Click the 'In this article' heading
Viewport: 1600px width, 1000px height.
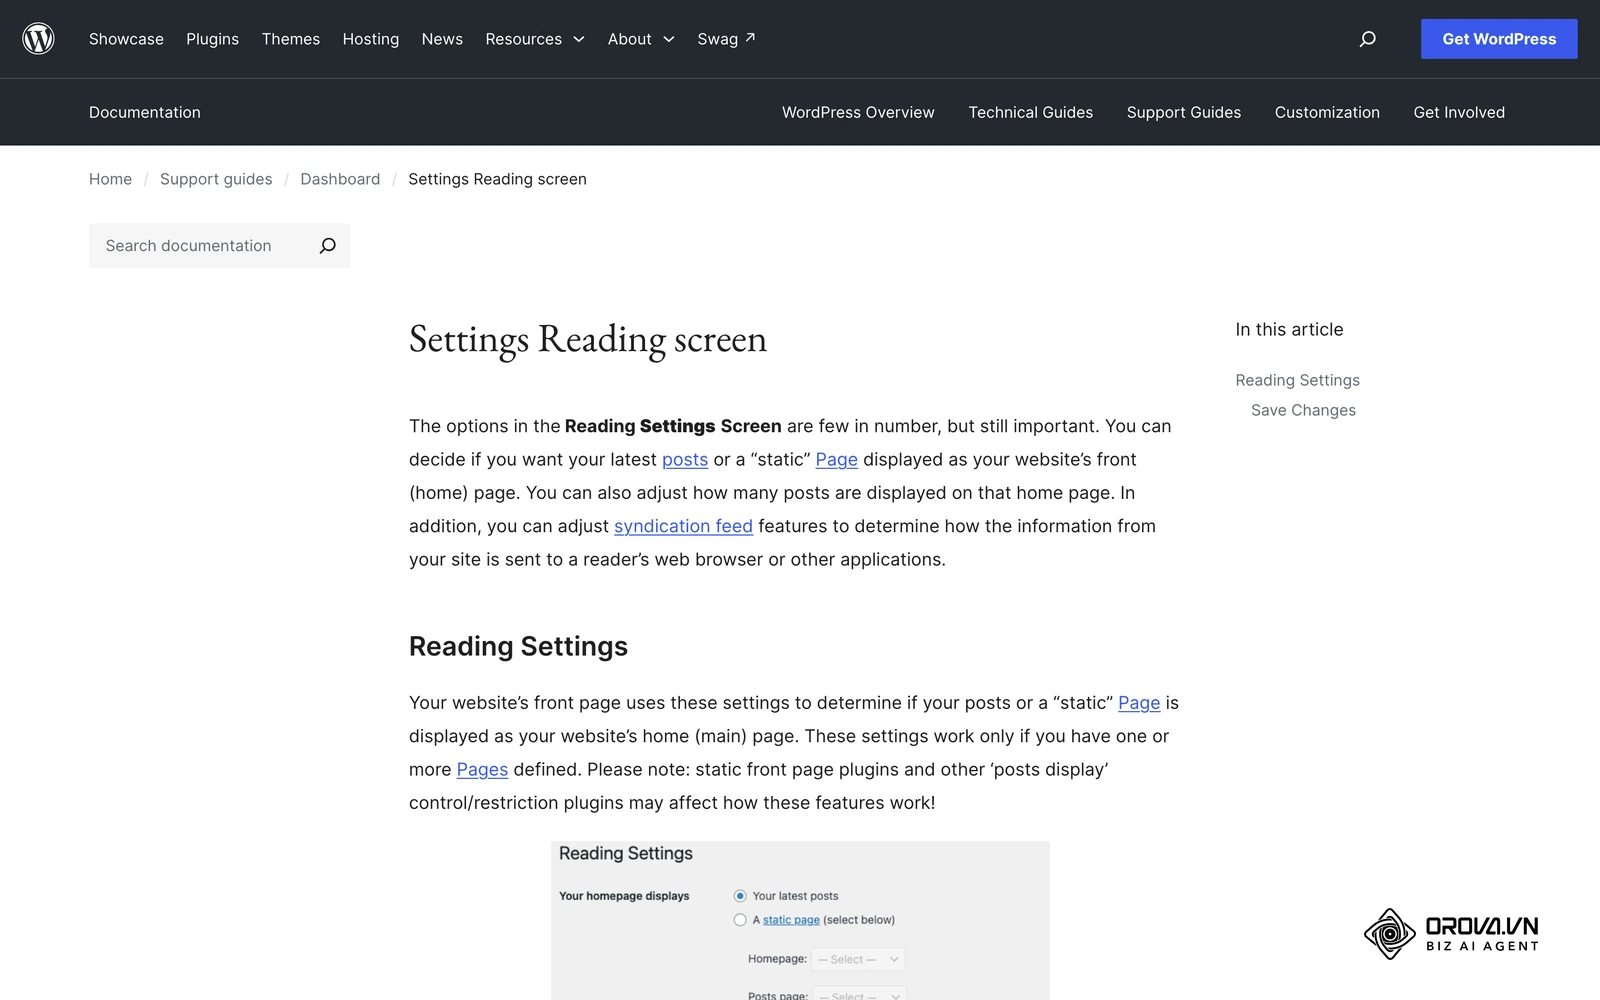point(1289,329)
